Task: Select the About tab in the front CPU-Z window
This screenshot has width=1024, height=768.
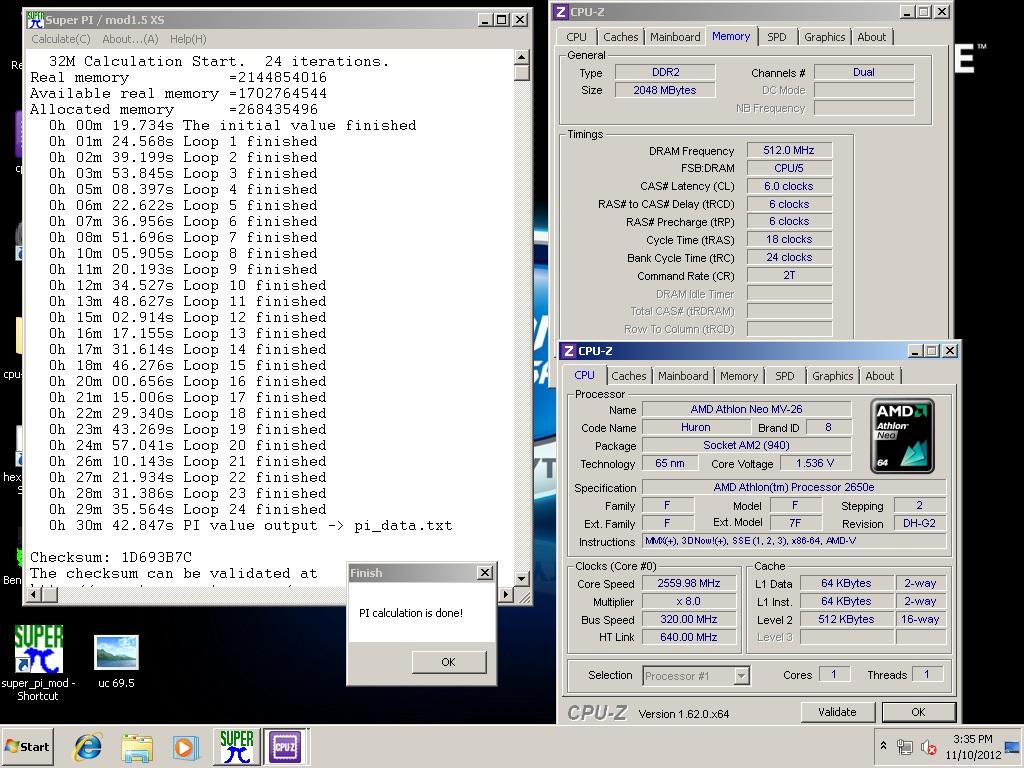Action: pyautogui.click(x=880, y=376)
